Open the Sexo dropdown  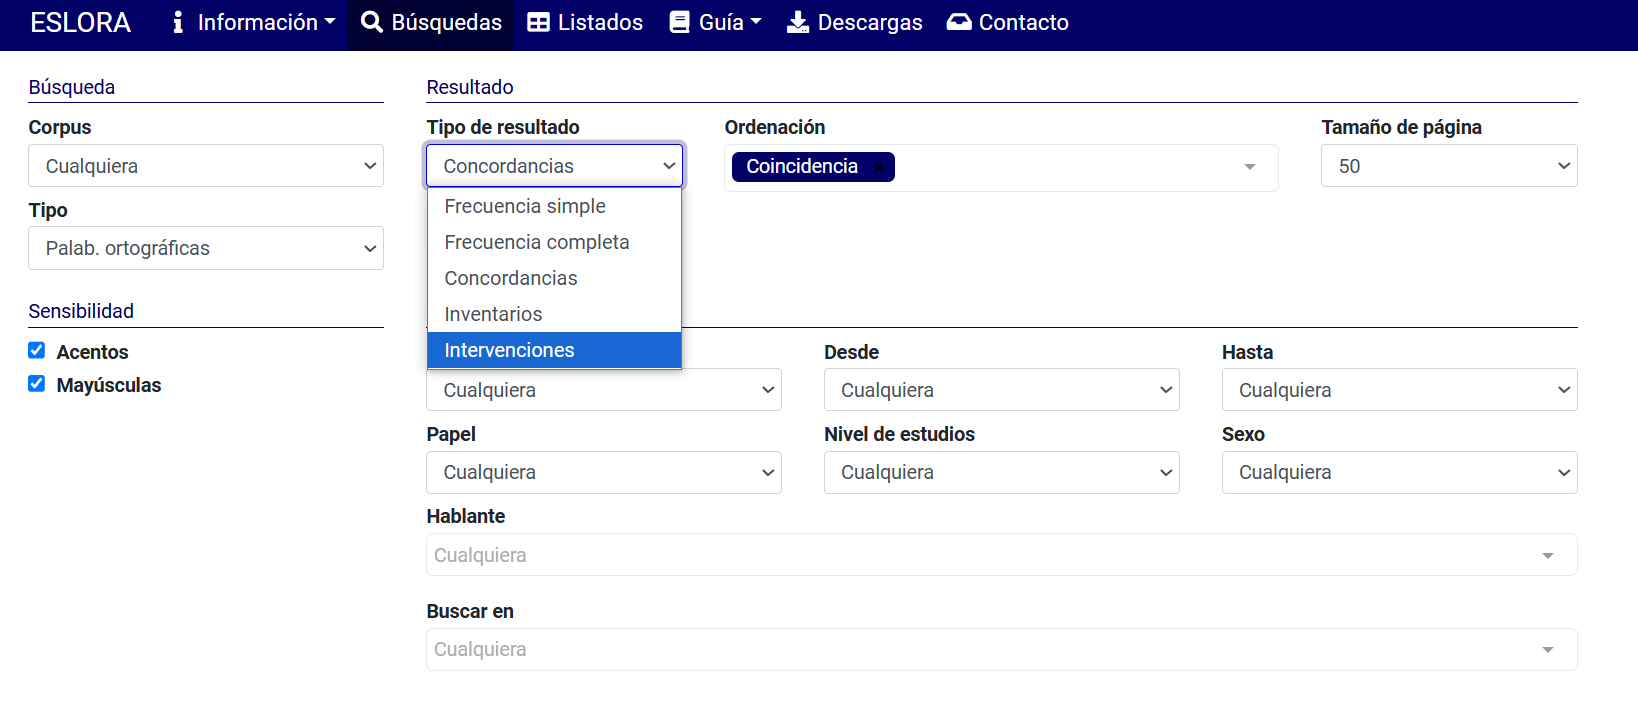[x=1398, y=472]
